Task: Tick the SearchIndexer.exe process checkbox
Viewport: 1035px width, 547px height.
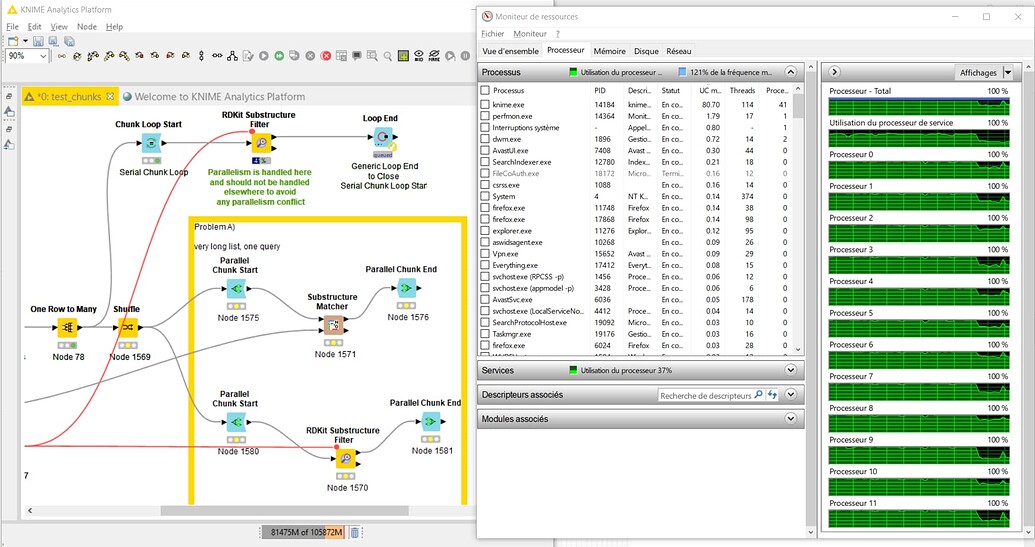Action: (x=485, y=162)
